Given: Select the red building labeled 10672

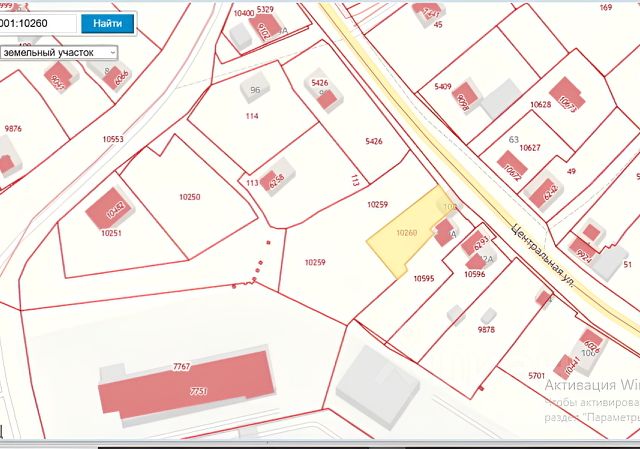Looking at the screenshot, I should point(512,164).
